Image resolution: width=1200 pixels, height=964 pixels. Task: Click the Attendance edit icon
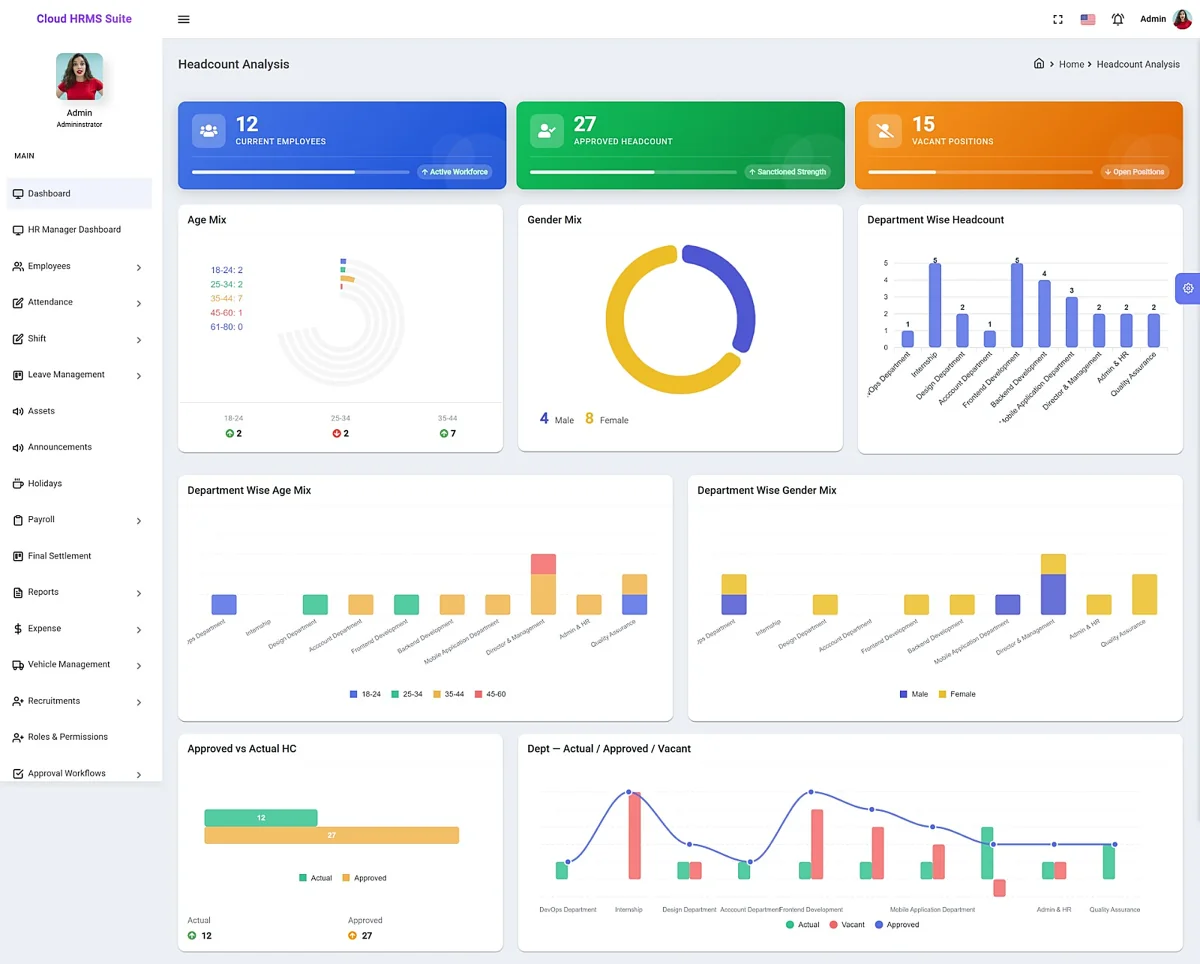(x=18, y=302)
